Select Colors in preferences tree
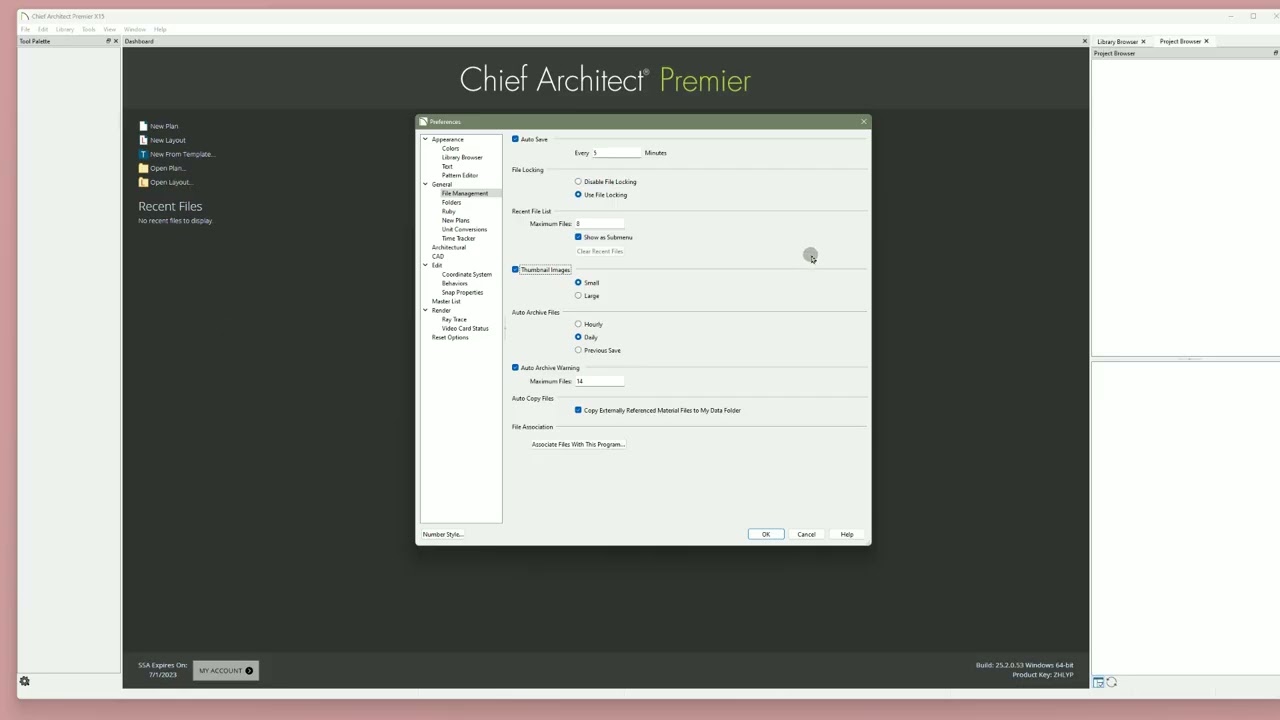The width and height of the screenshot is (1280, 720). 451,148
